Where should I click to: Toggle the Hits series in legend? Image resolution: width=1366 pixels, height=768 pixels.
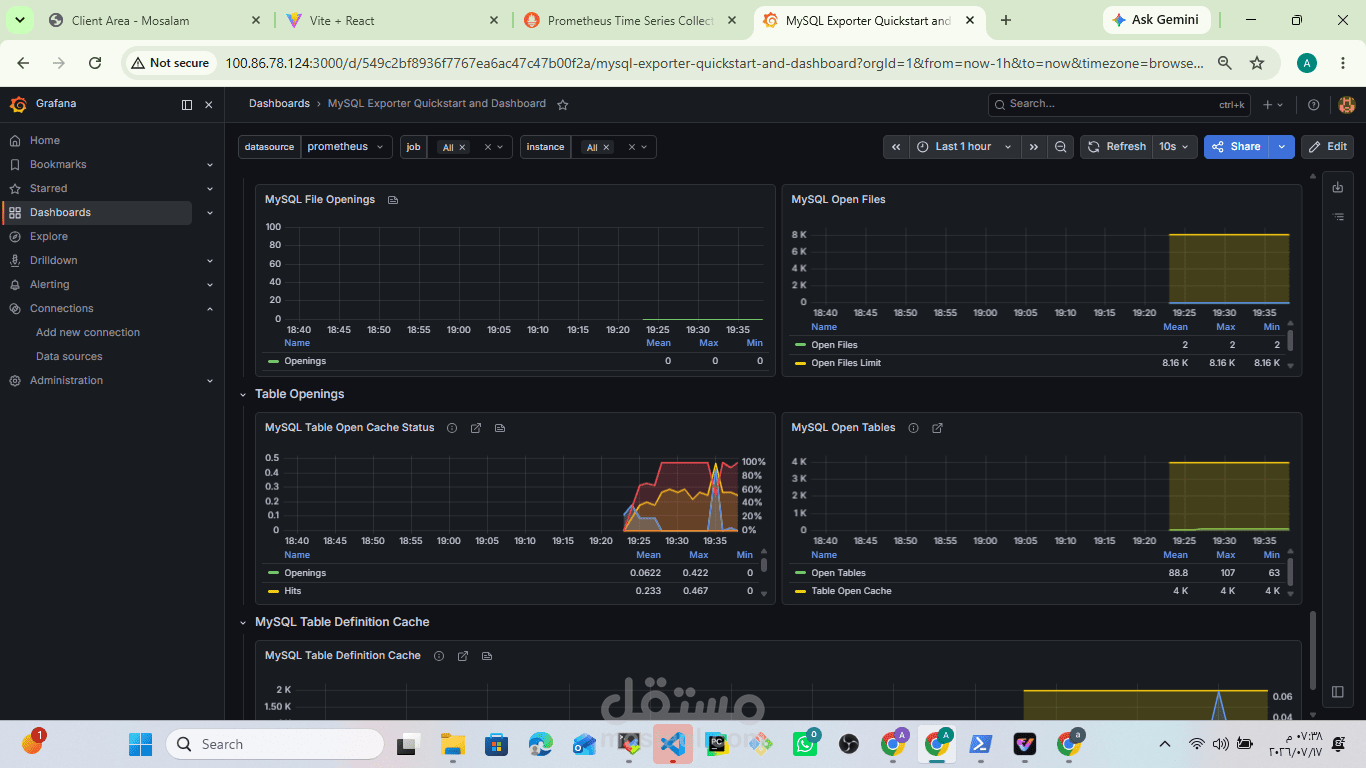point(293,591)
